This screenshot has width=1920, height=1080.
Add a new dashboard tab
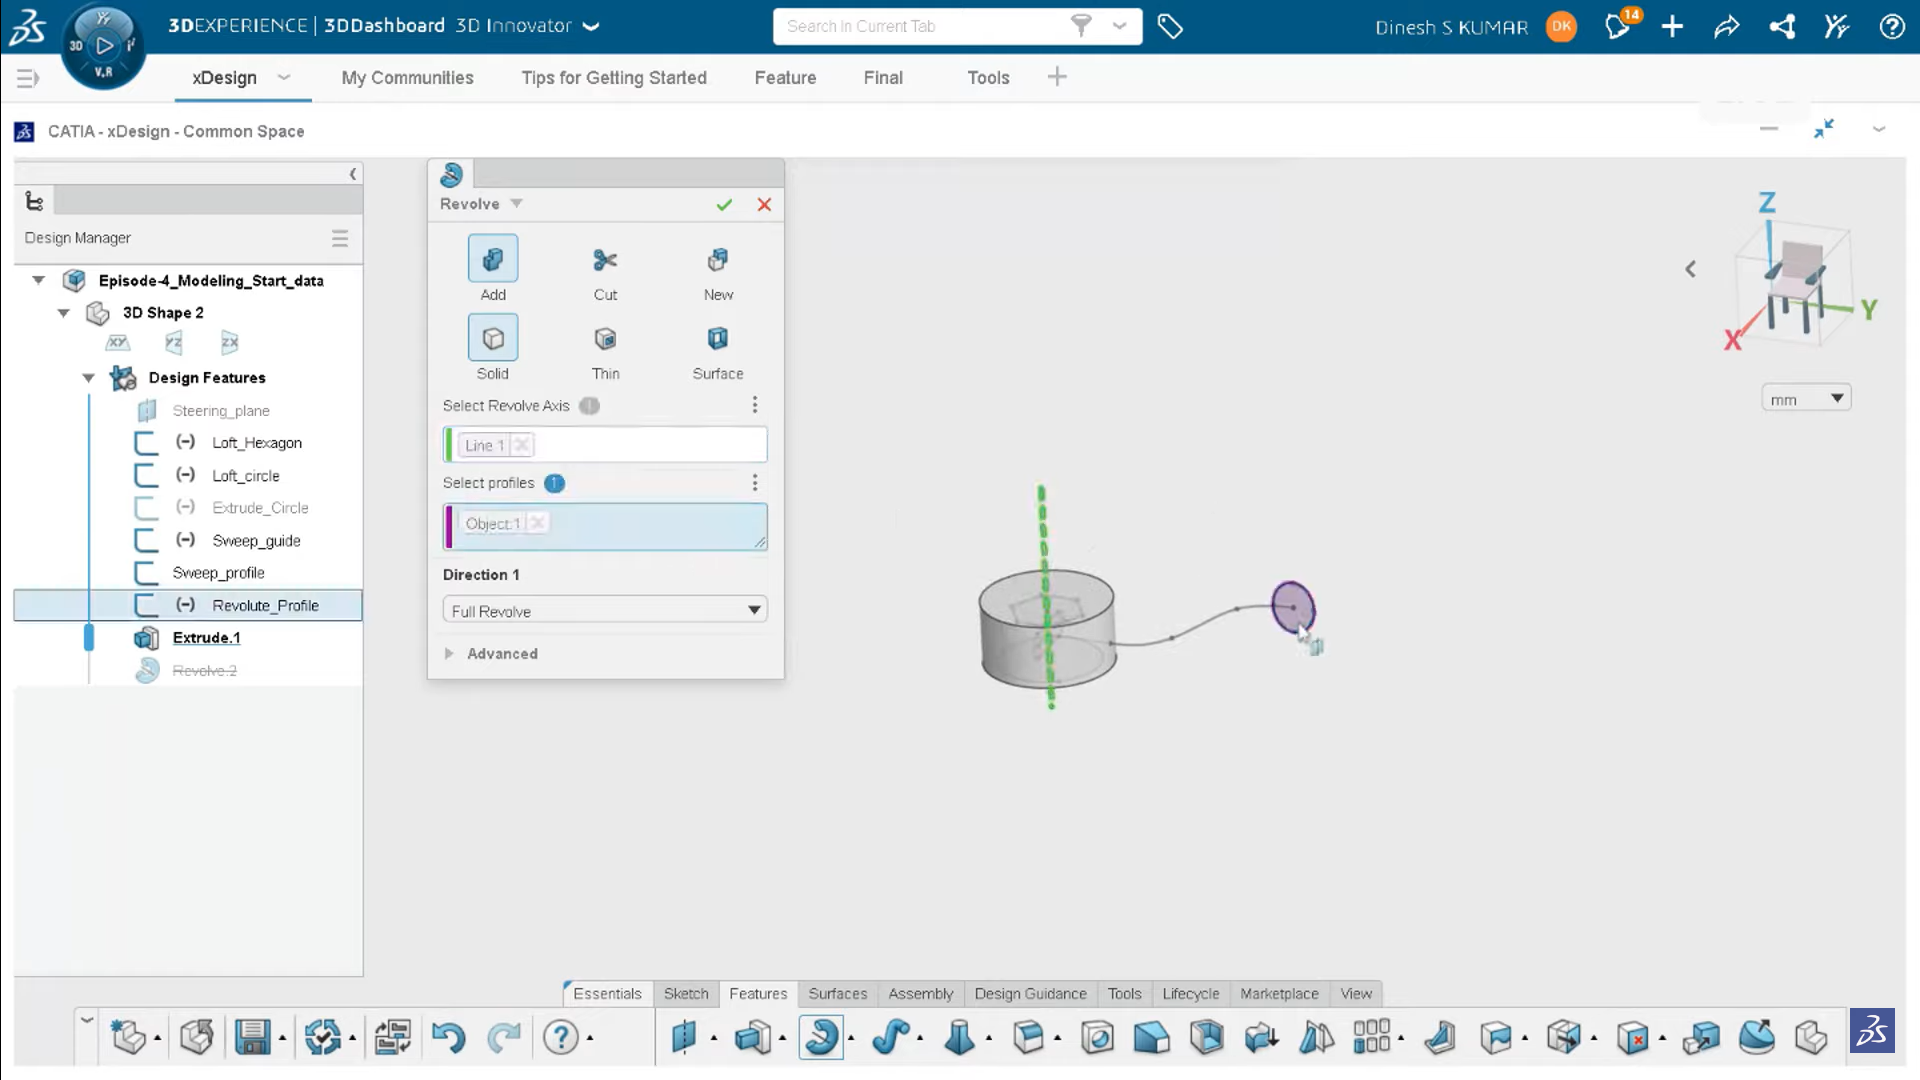click(x=1057, y=77)
